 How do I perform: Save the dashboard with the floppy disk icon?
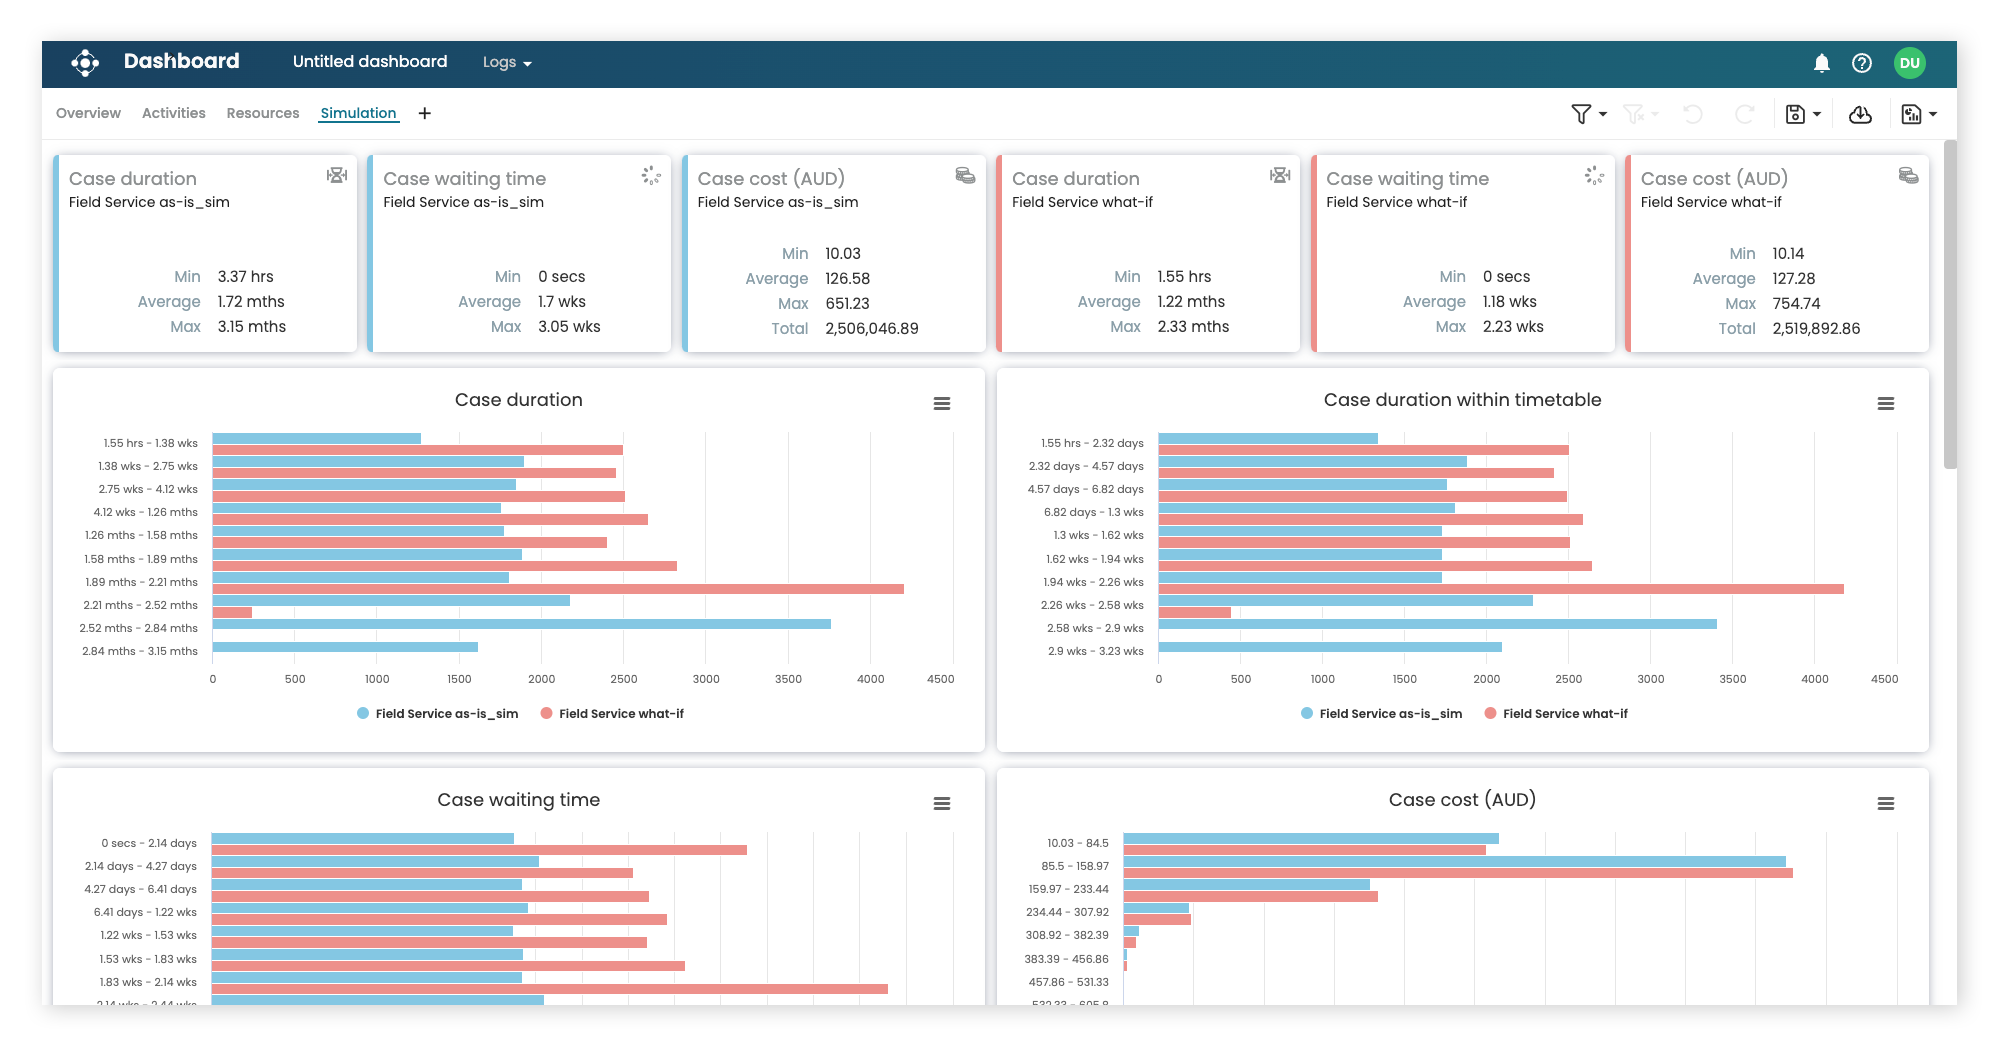point(1797,114)
